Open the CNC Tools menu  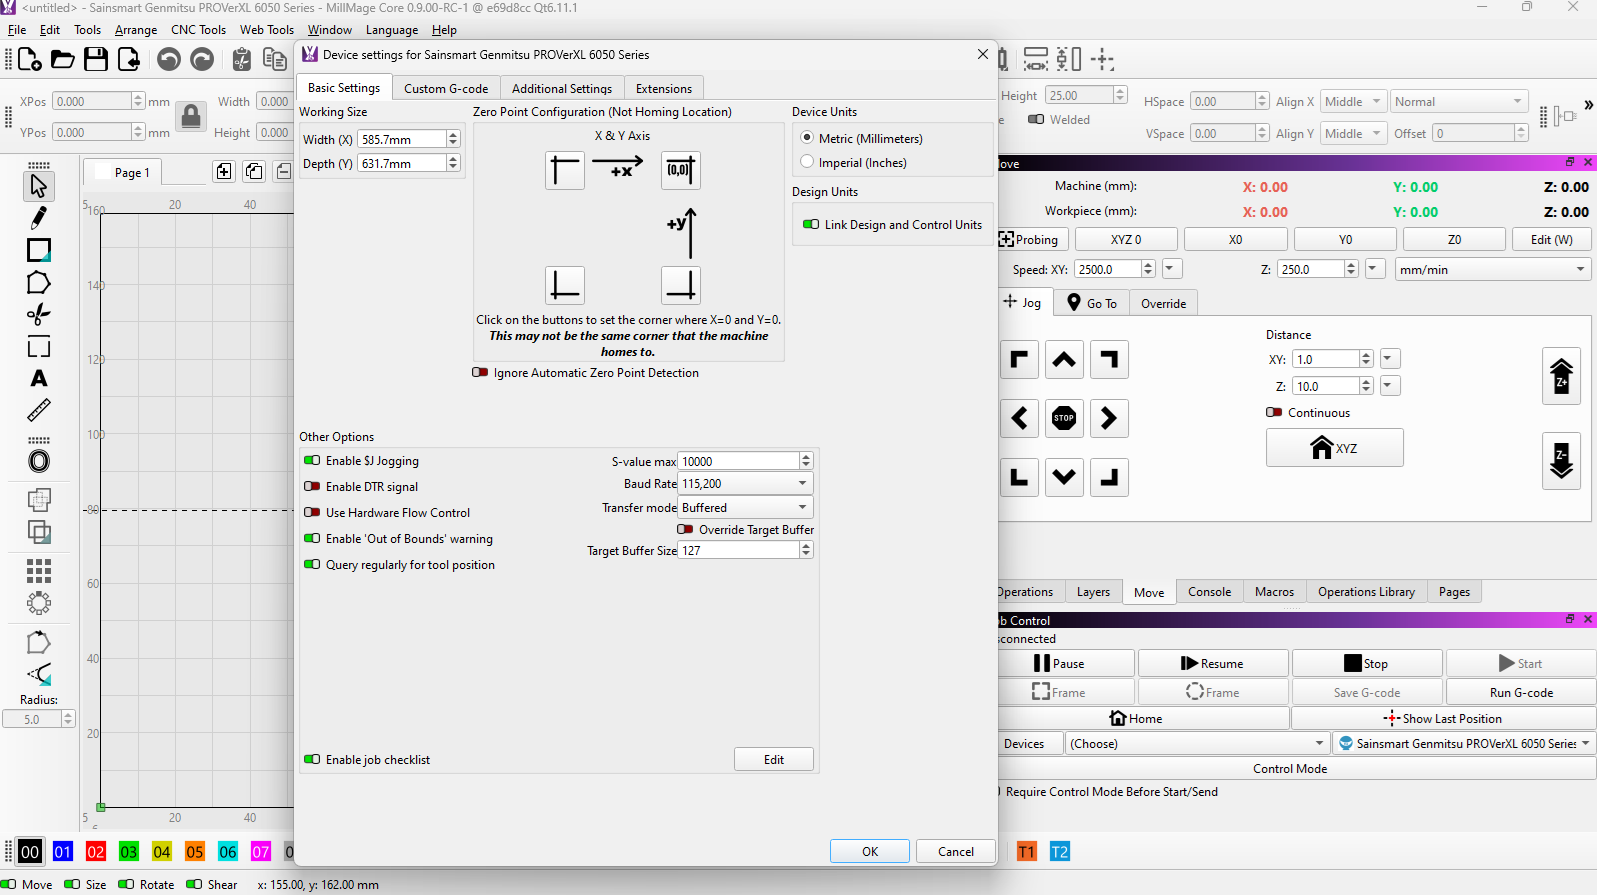[x=198, y=30]
